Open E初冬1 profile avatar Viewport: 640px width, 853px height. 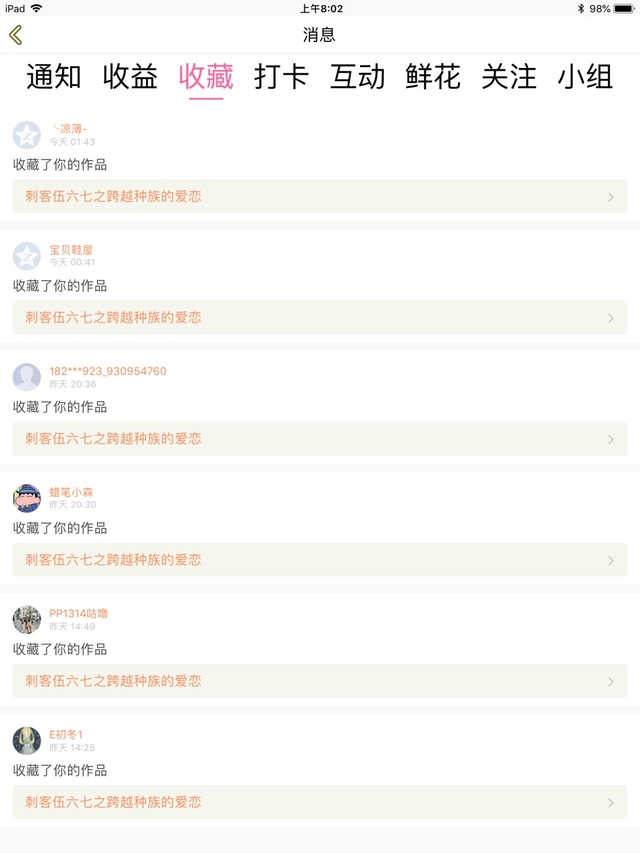tap(27, 741)
